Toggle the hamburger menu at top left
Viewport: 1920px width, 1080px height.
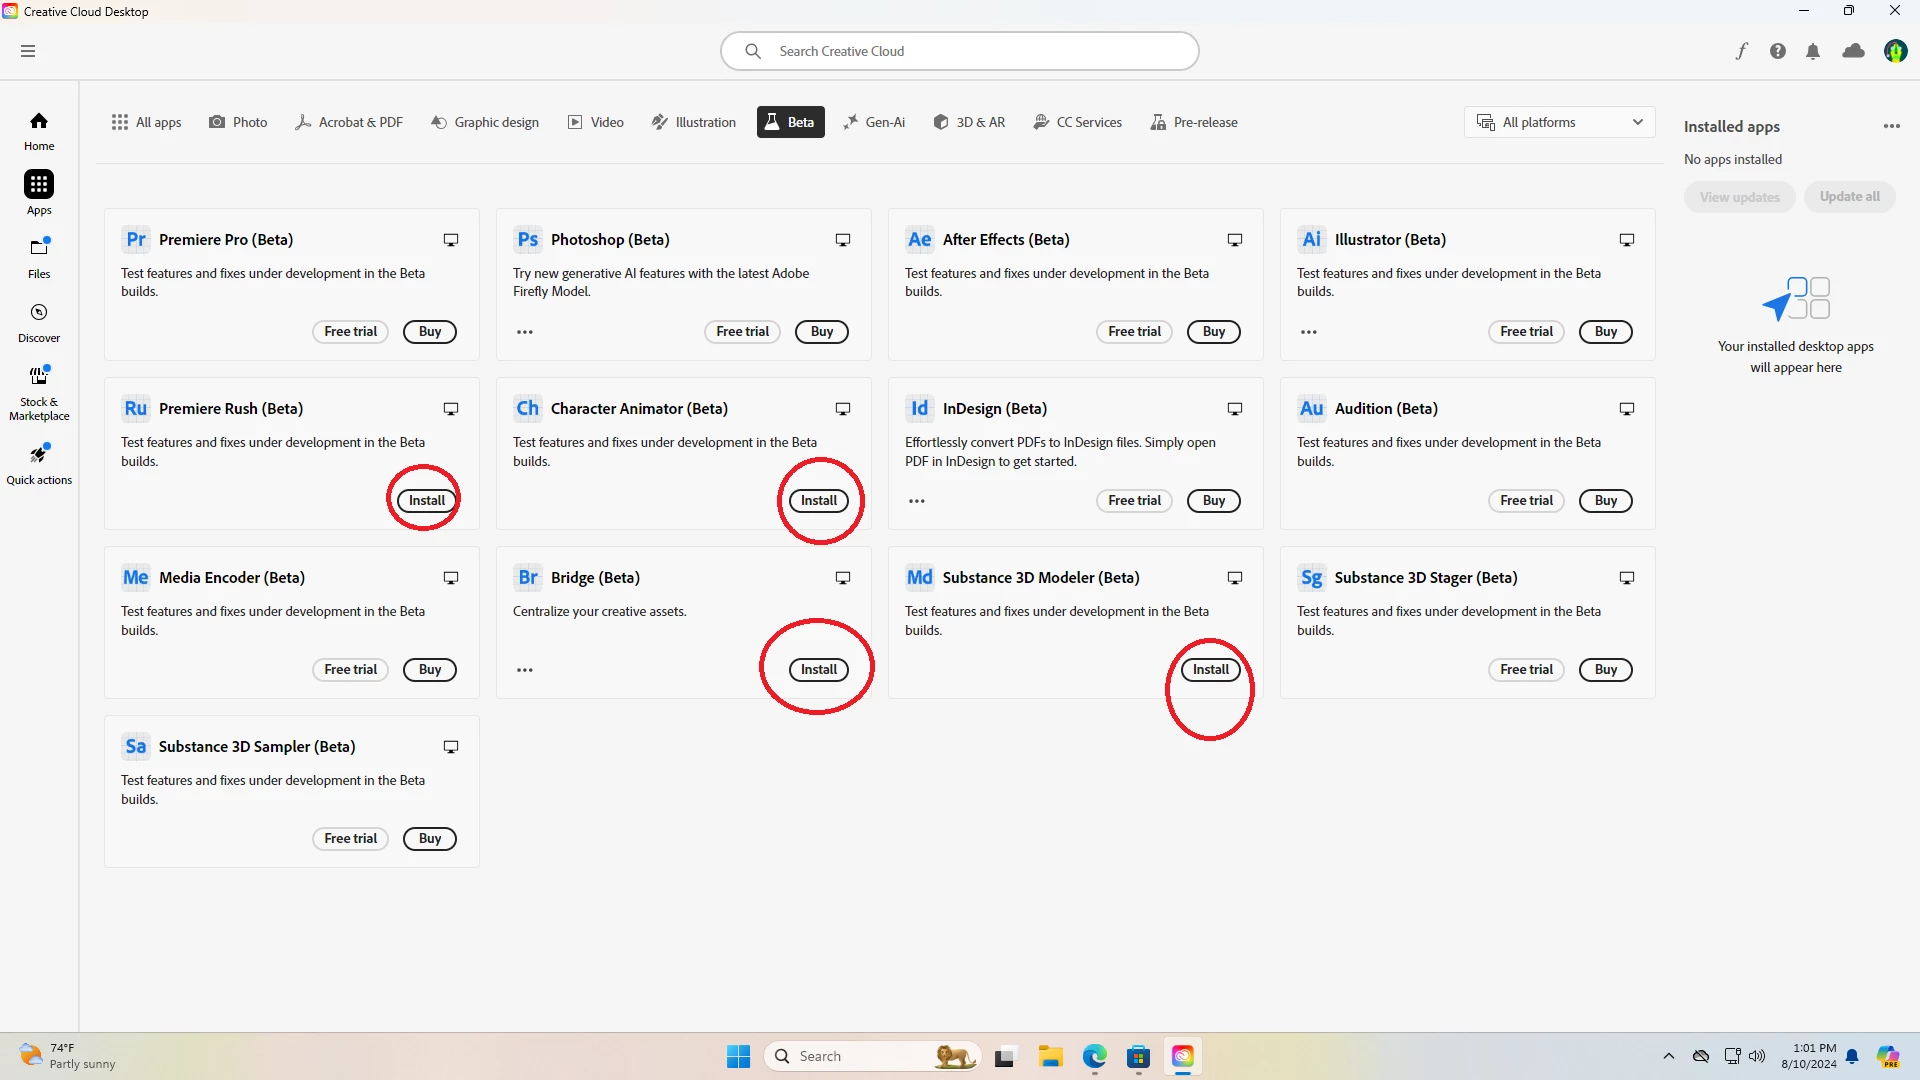click(x=28, y=51)
